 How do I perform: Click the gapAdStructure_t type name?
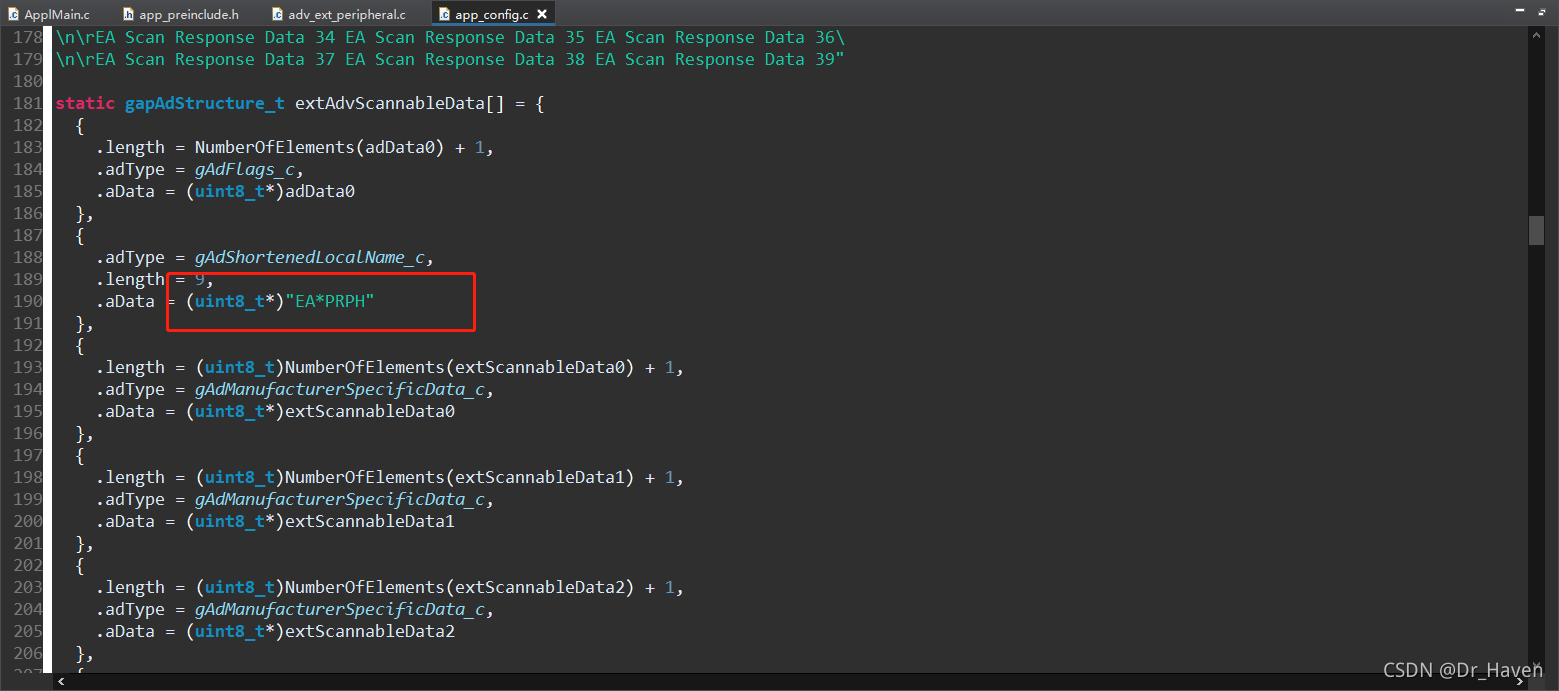[204, 103]
